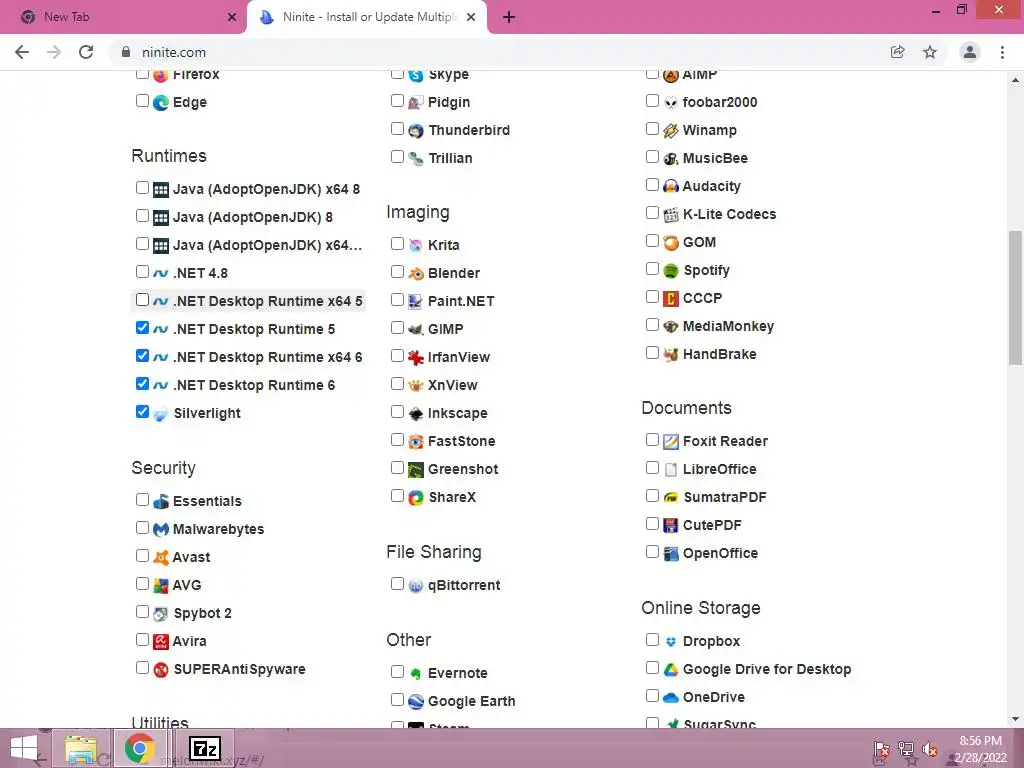Click the SUPERAntiSpyware label
The width and height of the screenshot is (1024, 768).
(x=239, y=669)
